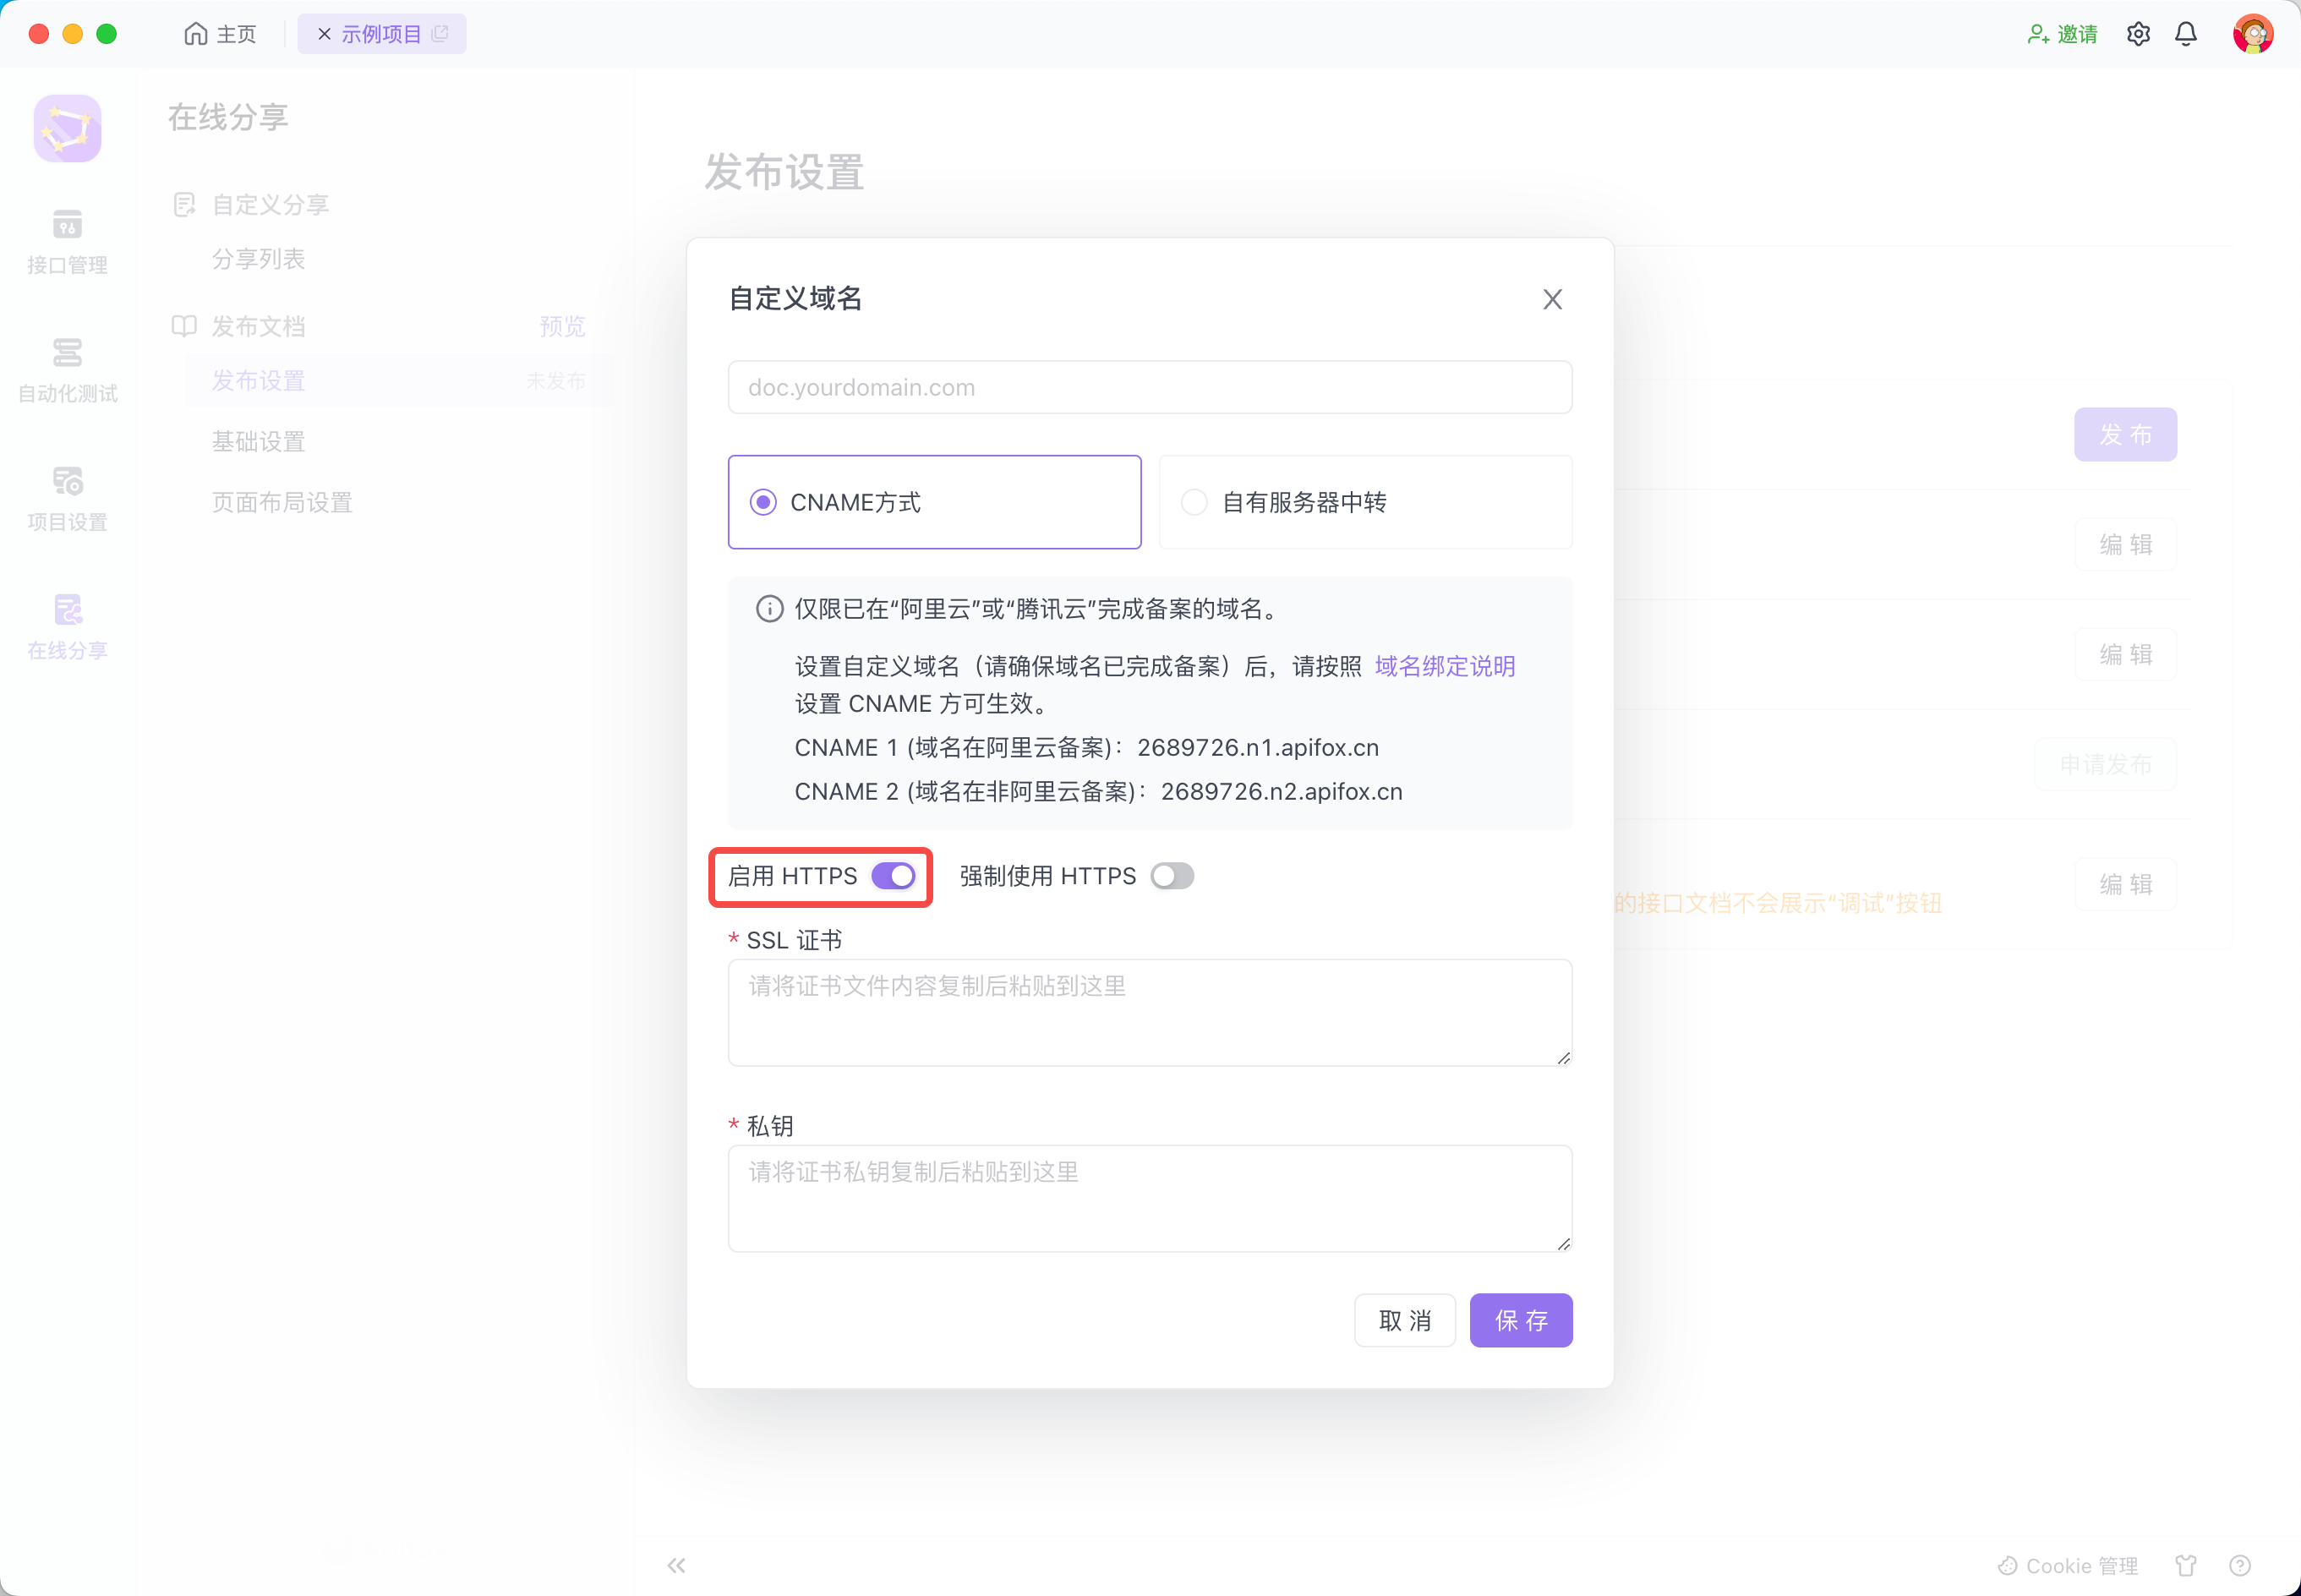Viewport: 2301px width, 1596px height.
Task: Collapse sidebar with double chevron arrow
Action: [677, 1565]
